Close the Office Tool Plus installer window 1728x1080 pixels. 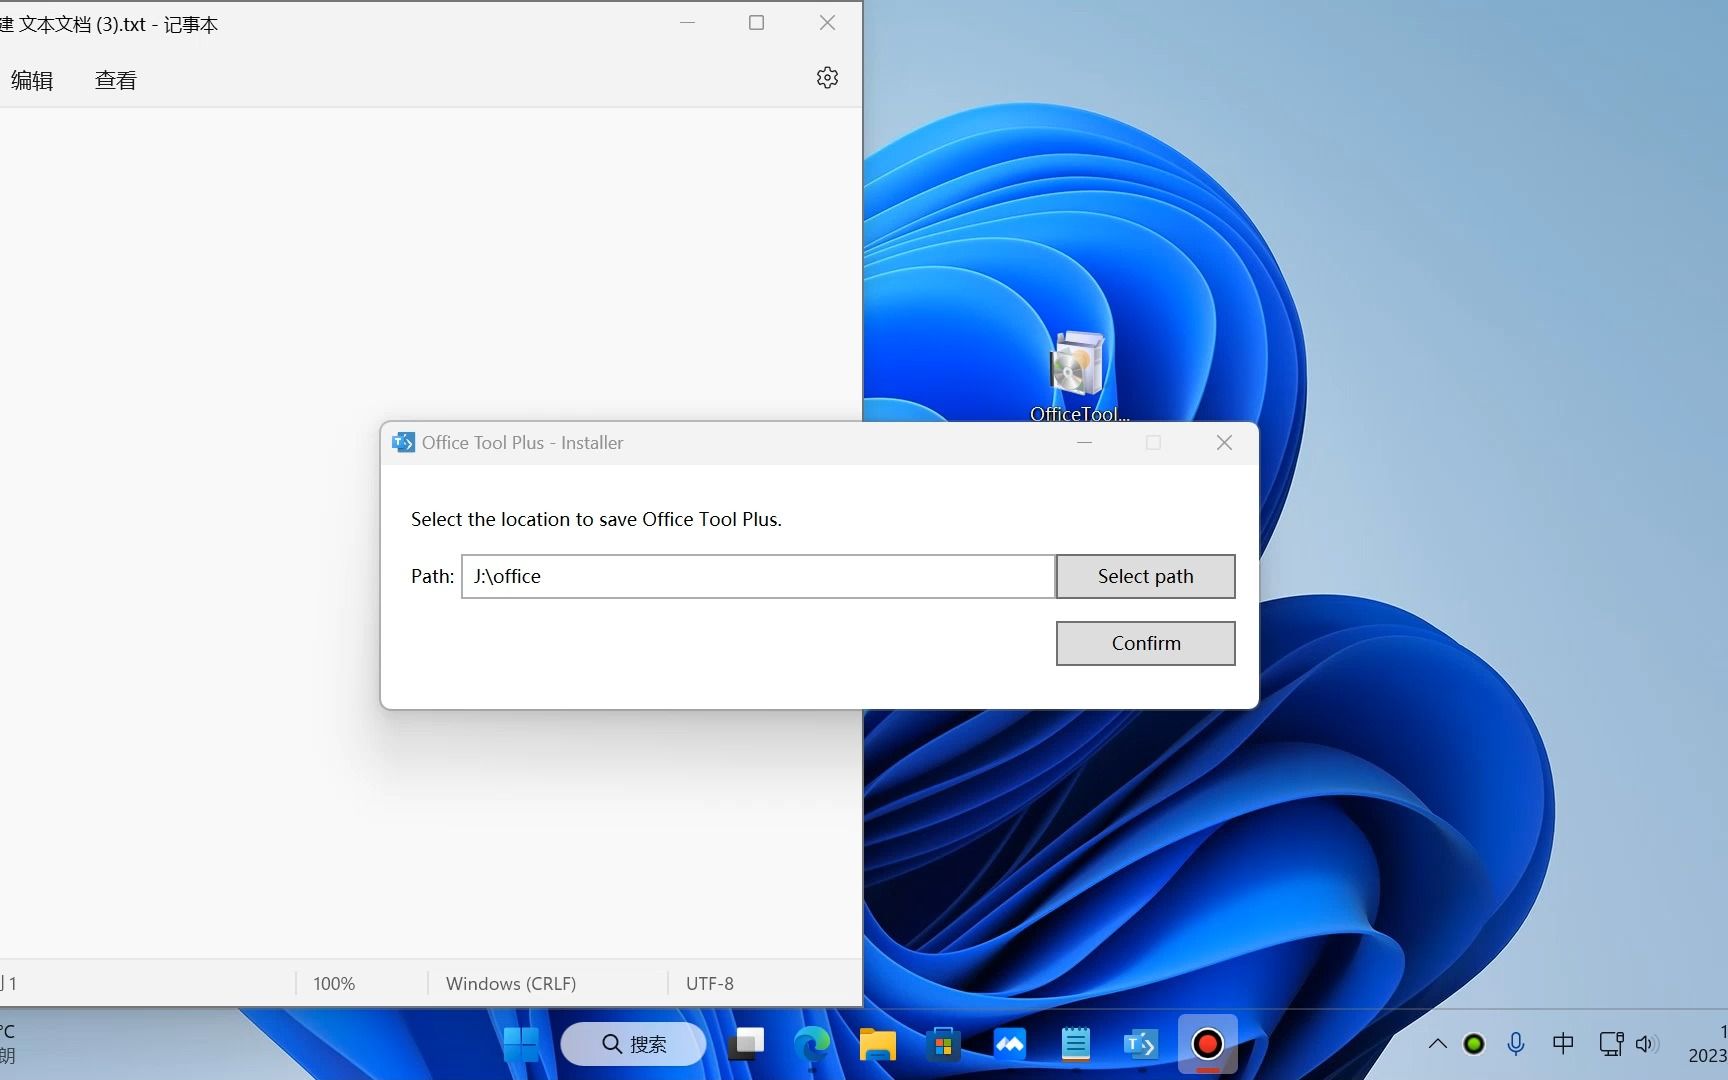tap(1224, 442)
